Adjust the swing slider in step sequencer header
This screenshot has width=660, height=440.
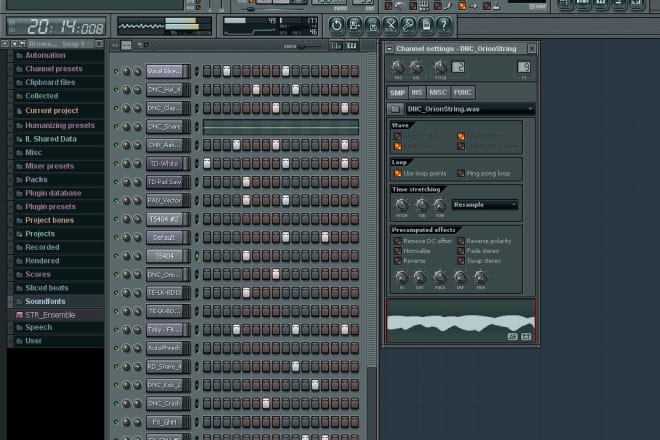pos(301,46)
